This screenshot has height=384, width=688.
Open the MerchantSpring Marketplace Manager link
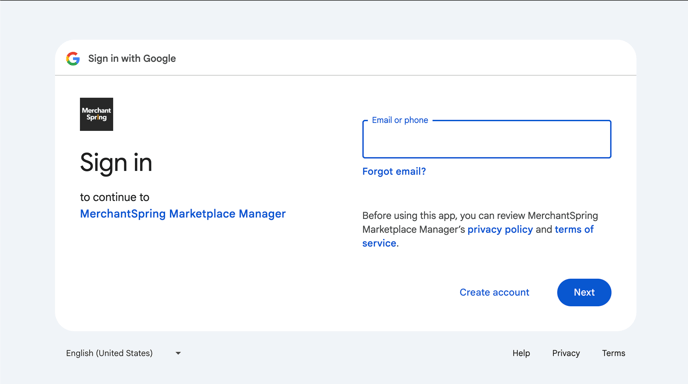click(x=183, y=214)
